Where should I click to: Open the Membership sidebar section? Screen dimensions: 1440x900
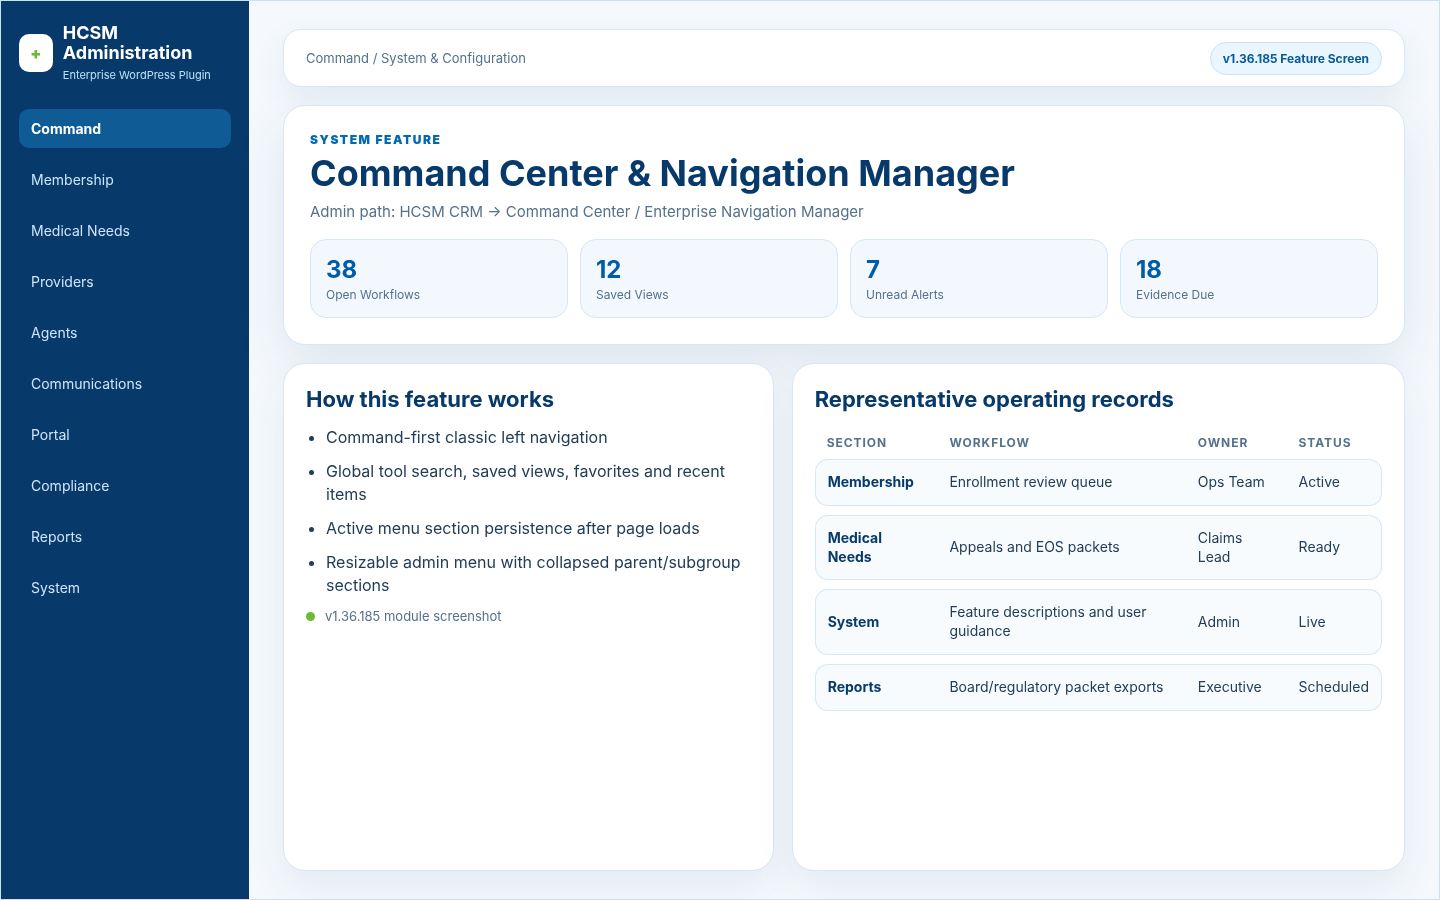coord(125,180)
